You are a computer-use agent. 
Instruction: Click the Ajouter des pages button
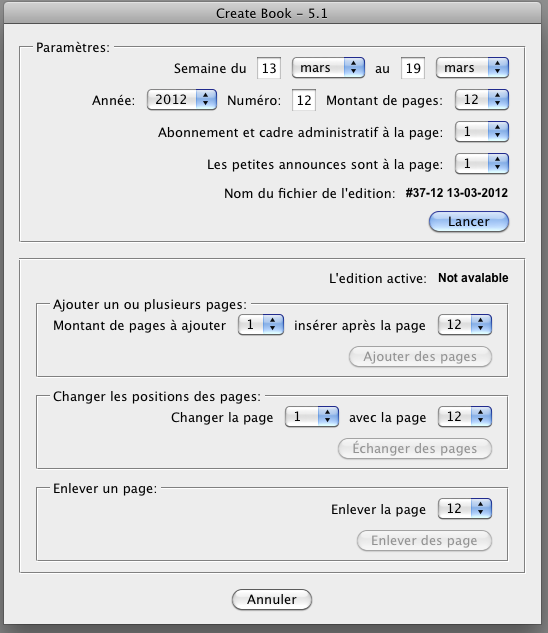click(420, 357)
